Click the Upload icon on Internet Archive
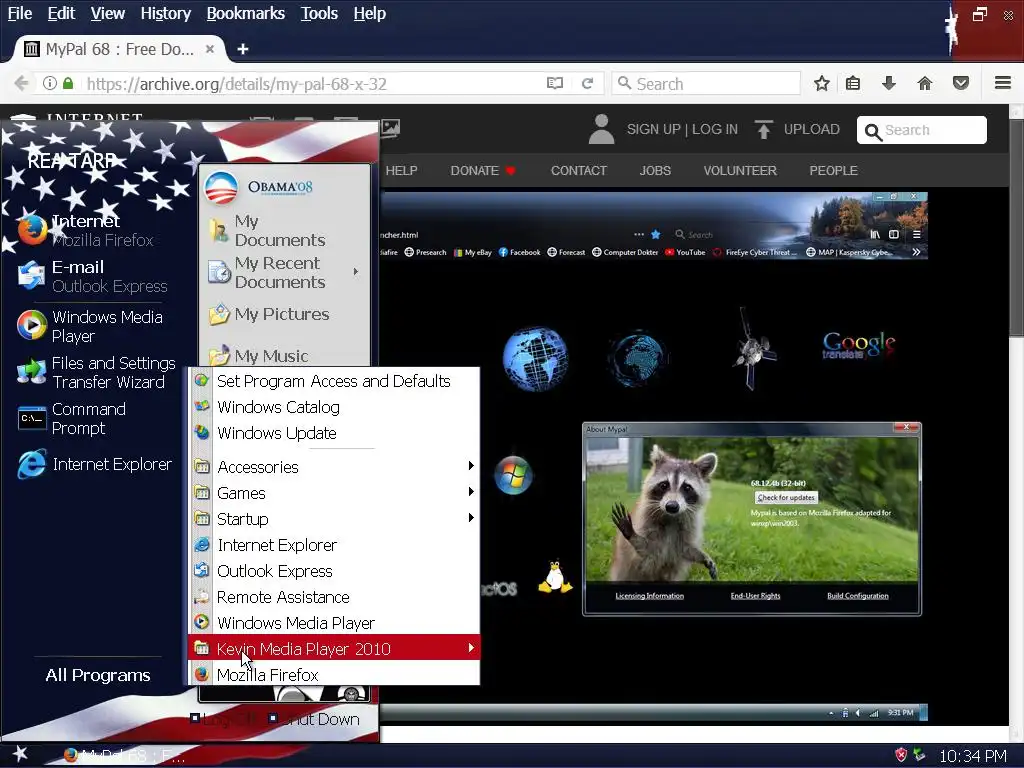This screenshot has width=1024, height=768. pos(763,129)
